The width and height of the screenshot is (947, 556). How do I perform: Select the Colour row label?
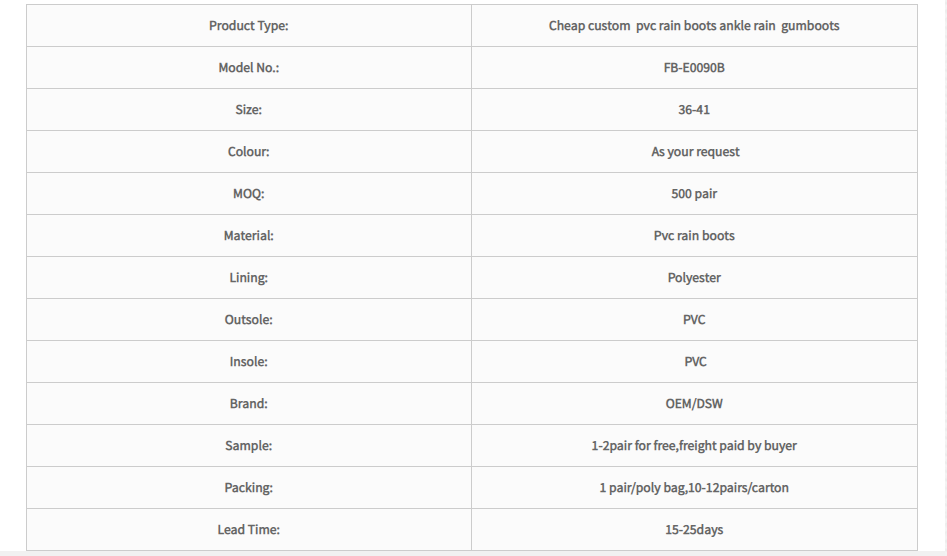249,152
